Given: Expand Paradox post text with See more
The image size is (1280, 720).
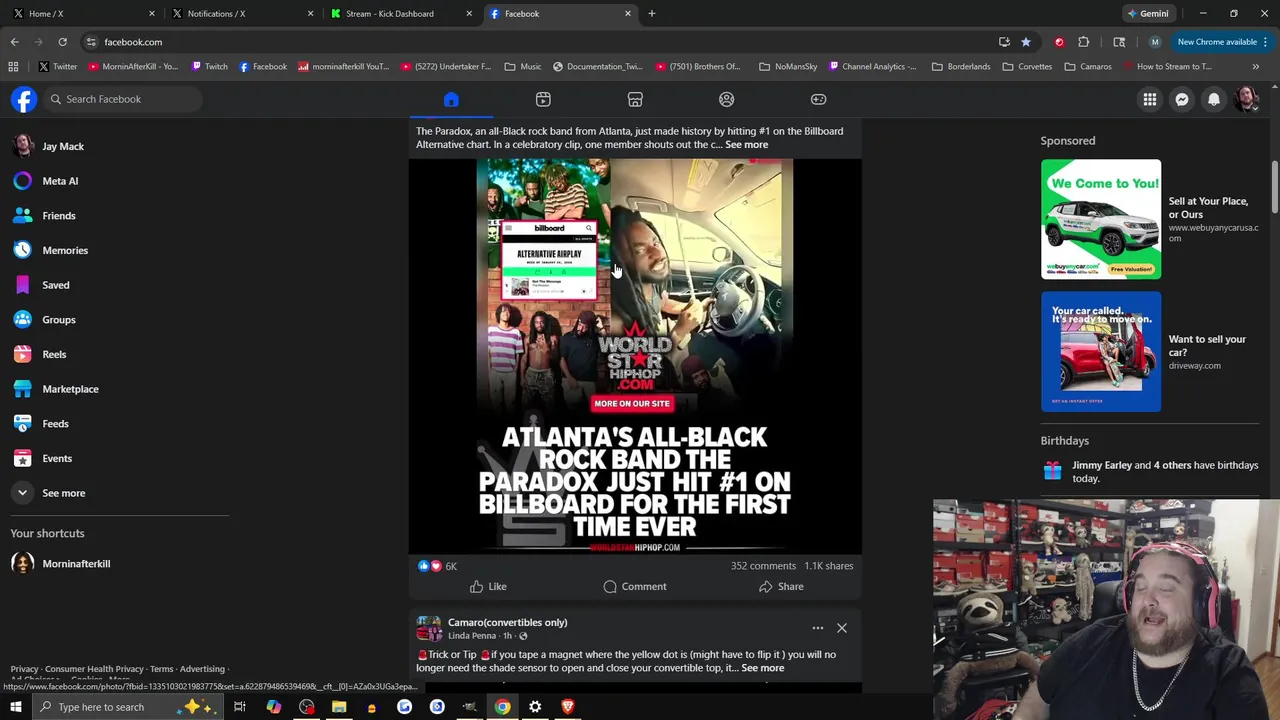Looking at the screenshot, I should point(747,145).
